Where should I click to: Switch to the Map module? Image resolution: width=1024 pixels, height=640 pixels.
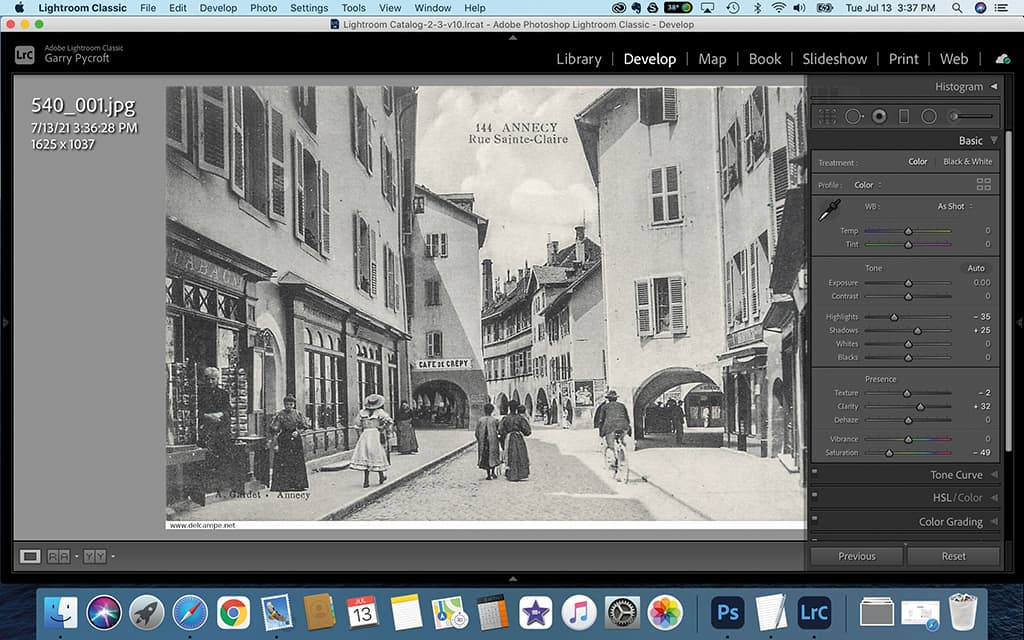coord(712,59)
